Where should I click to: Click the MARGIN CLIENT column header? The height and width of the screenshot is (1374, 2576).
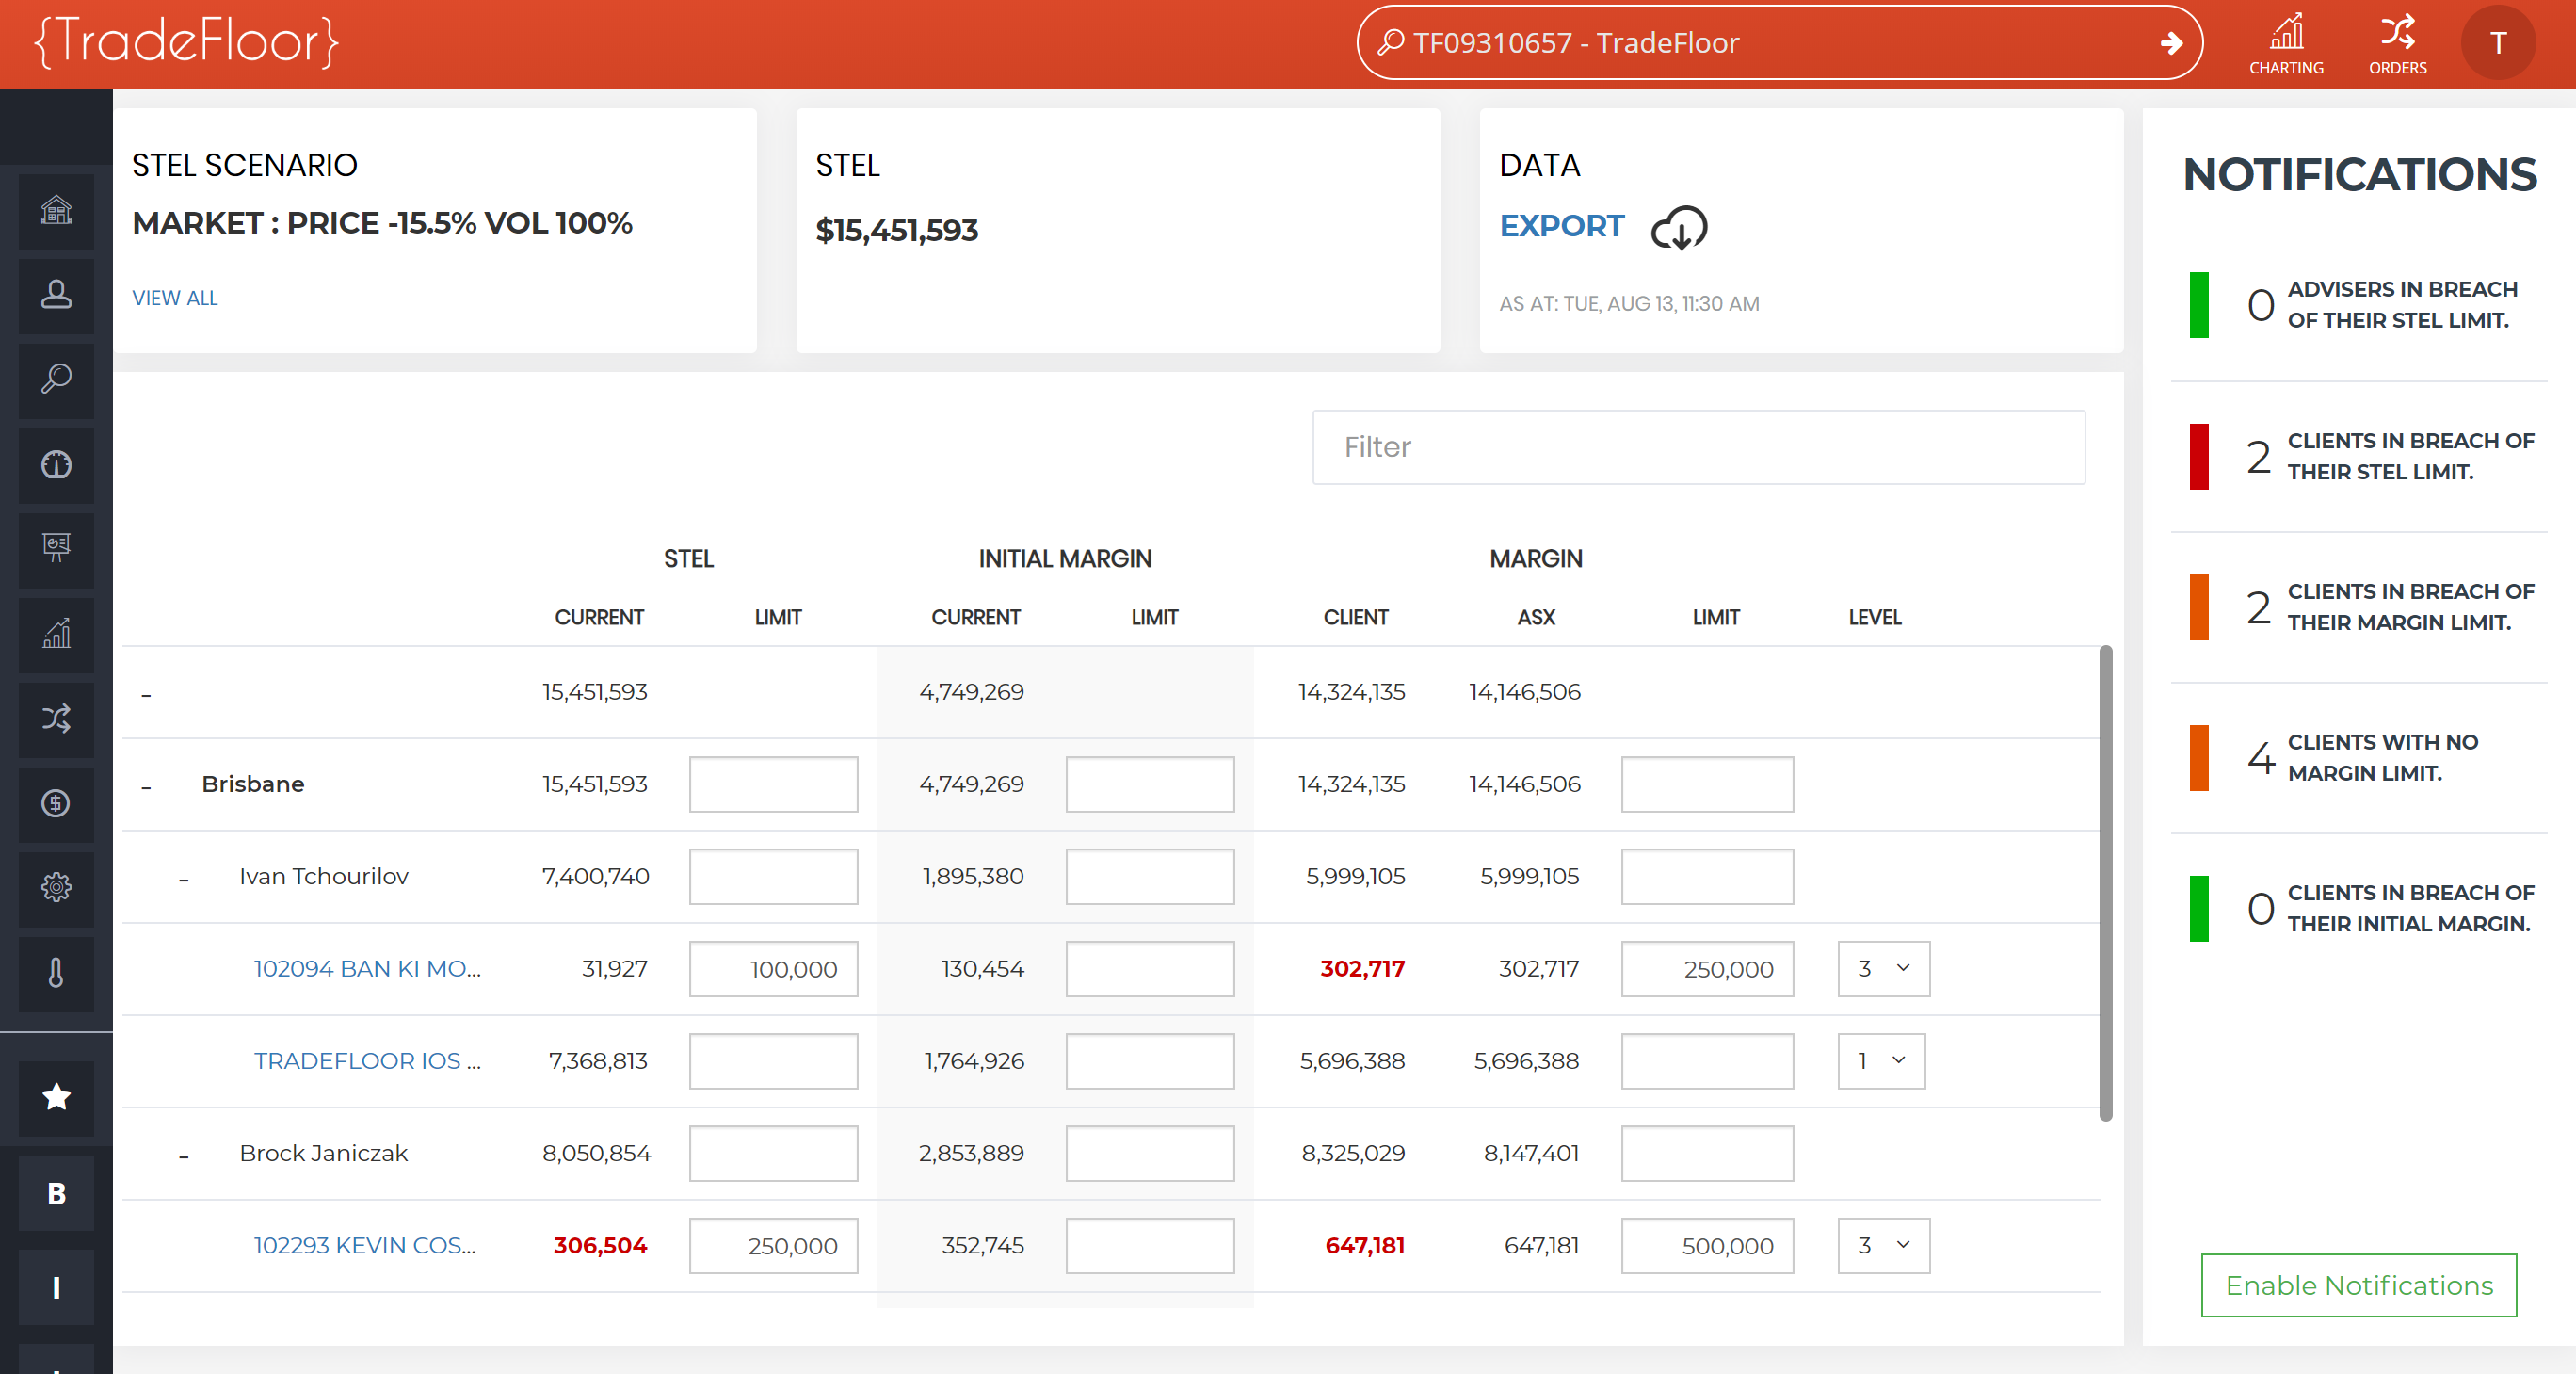pos(1356,617)
